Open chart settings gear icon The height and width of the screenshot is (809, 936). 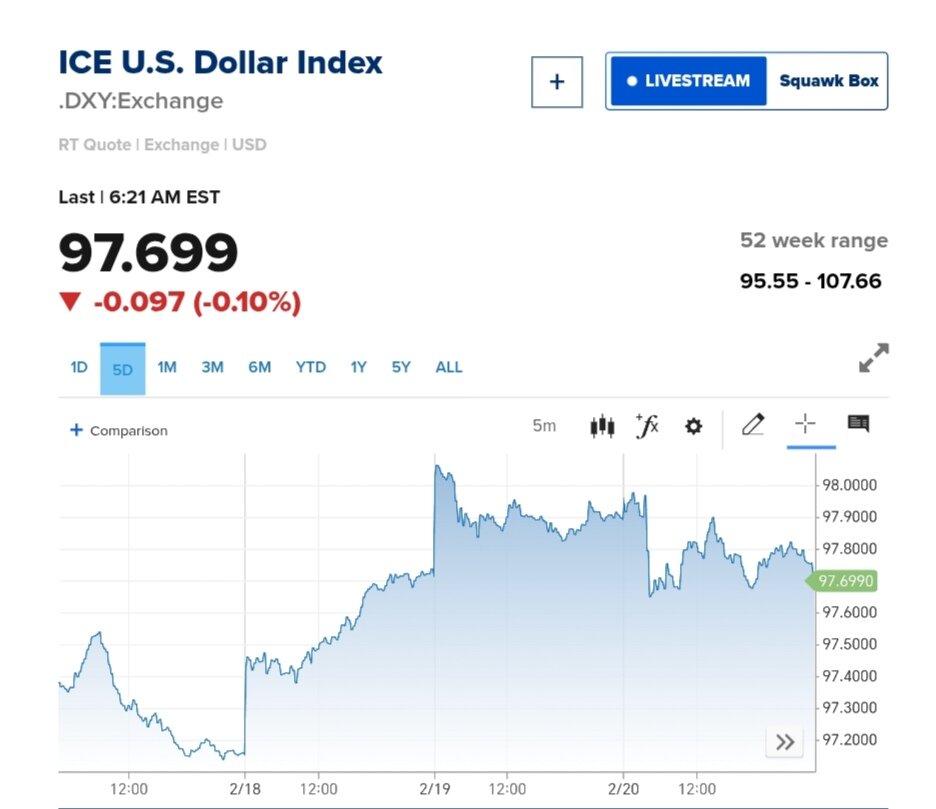[693, 427]
